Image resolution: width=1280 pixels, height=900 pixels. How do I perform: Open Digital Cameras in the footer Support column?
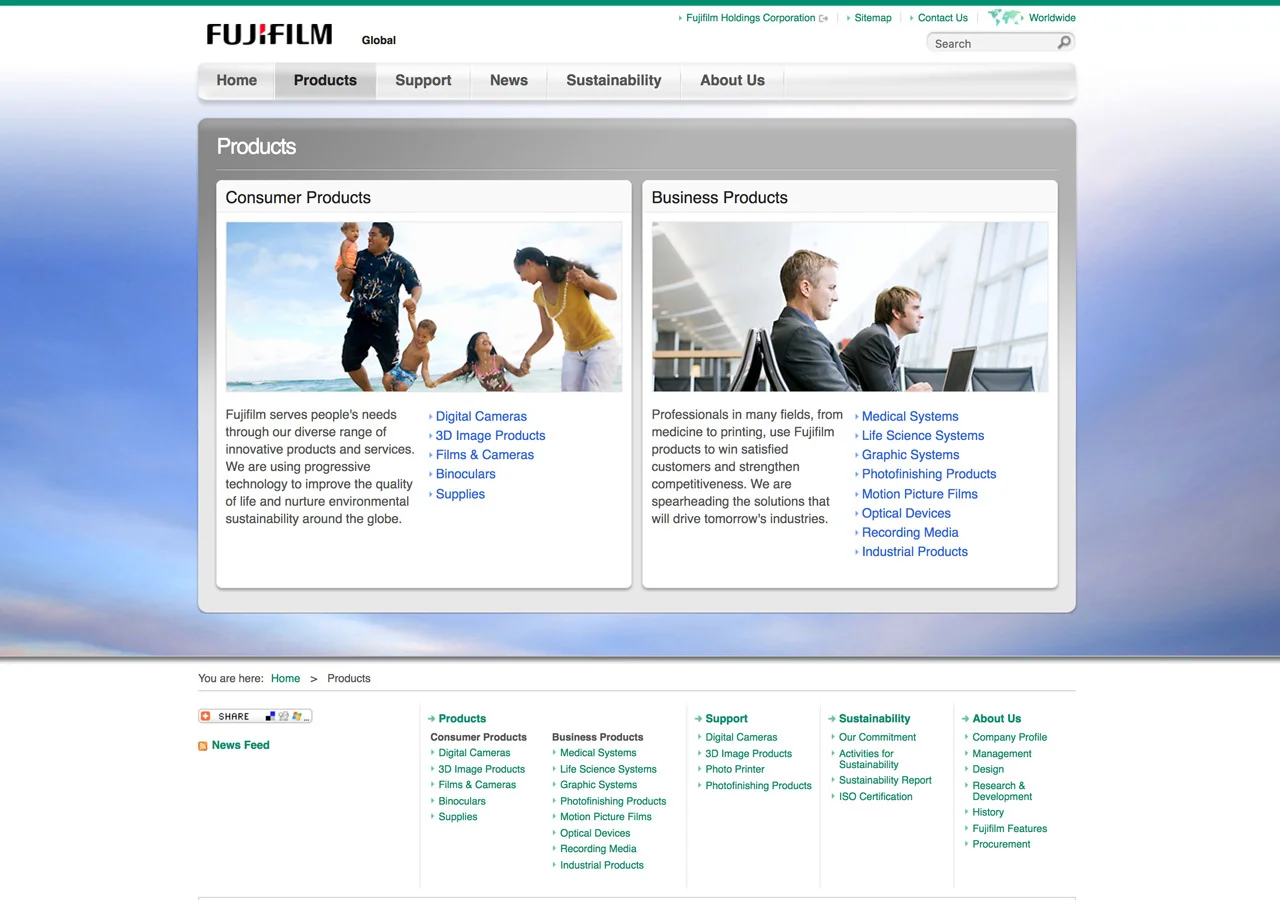(741, 737)
